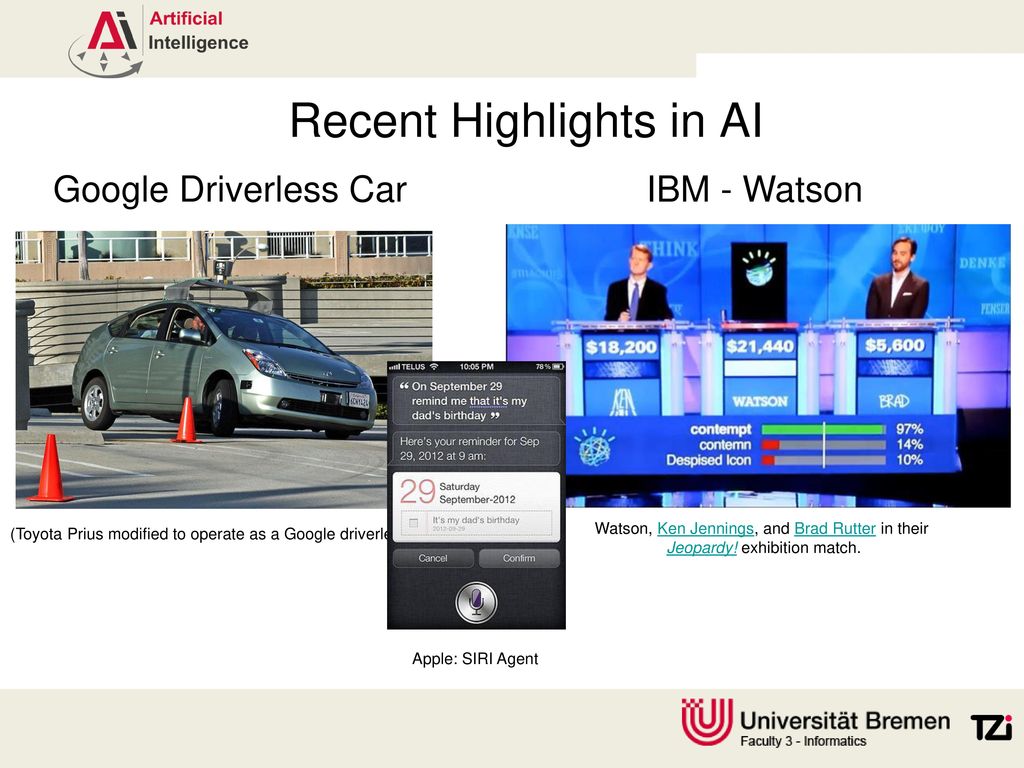1024x768 pixels.
Task: Tap Cancel in the Siri reminder
Action: pos(433,558)
